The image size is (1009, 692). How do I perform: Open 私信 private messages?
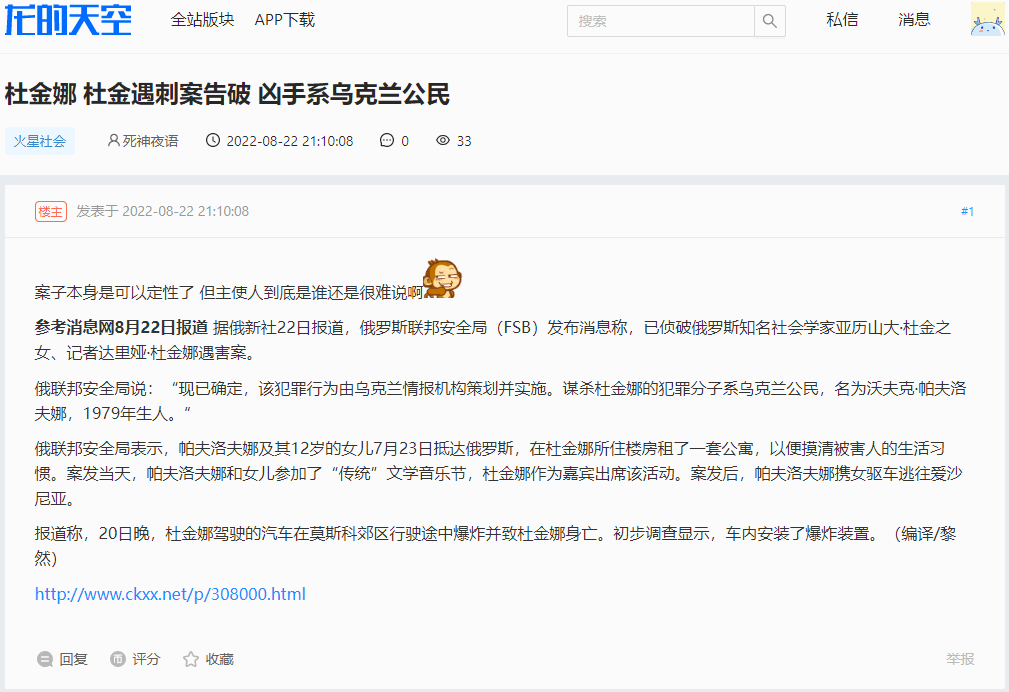pos(842,20)
